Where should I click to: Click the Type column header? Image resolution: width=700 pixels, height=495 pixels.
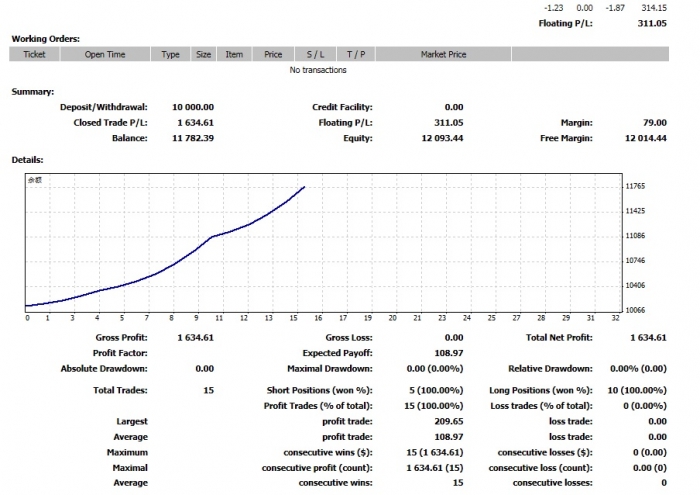(x=171, y=55)
